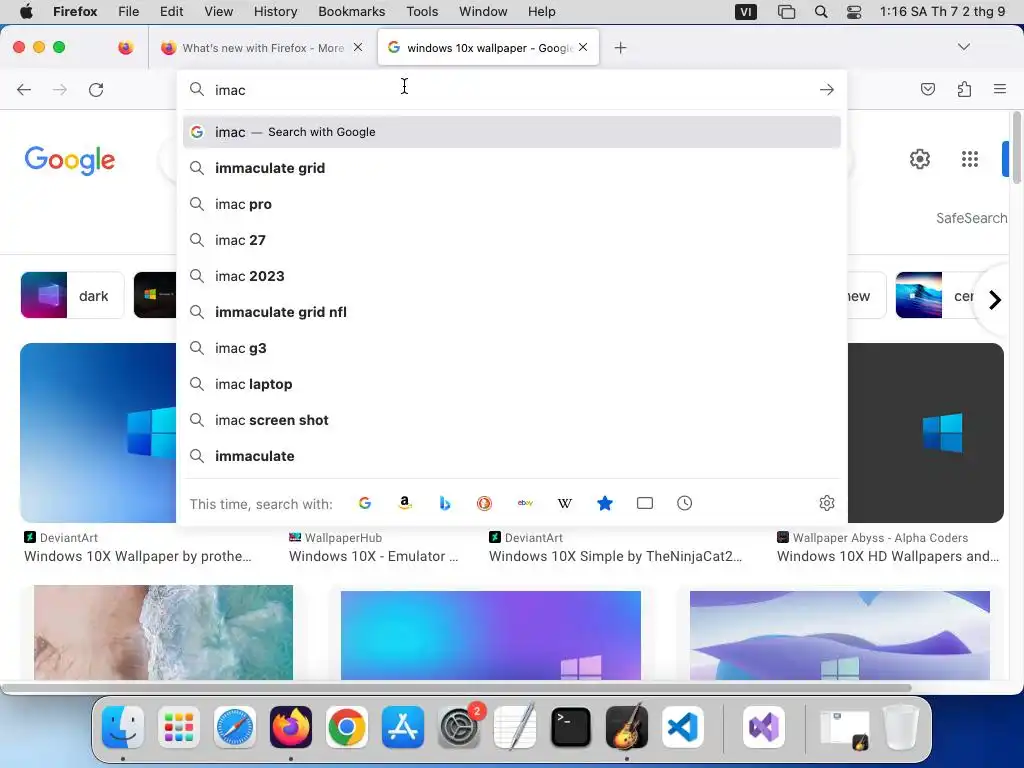Go back to the previous page
This screenshot has height=768, width=1024.
pos(24,89)
